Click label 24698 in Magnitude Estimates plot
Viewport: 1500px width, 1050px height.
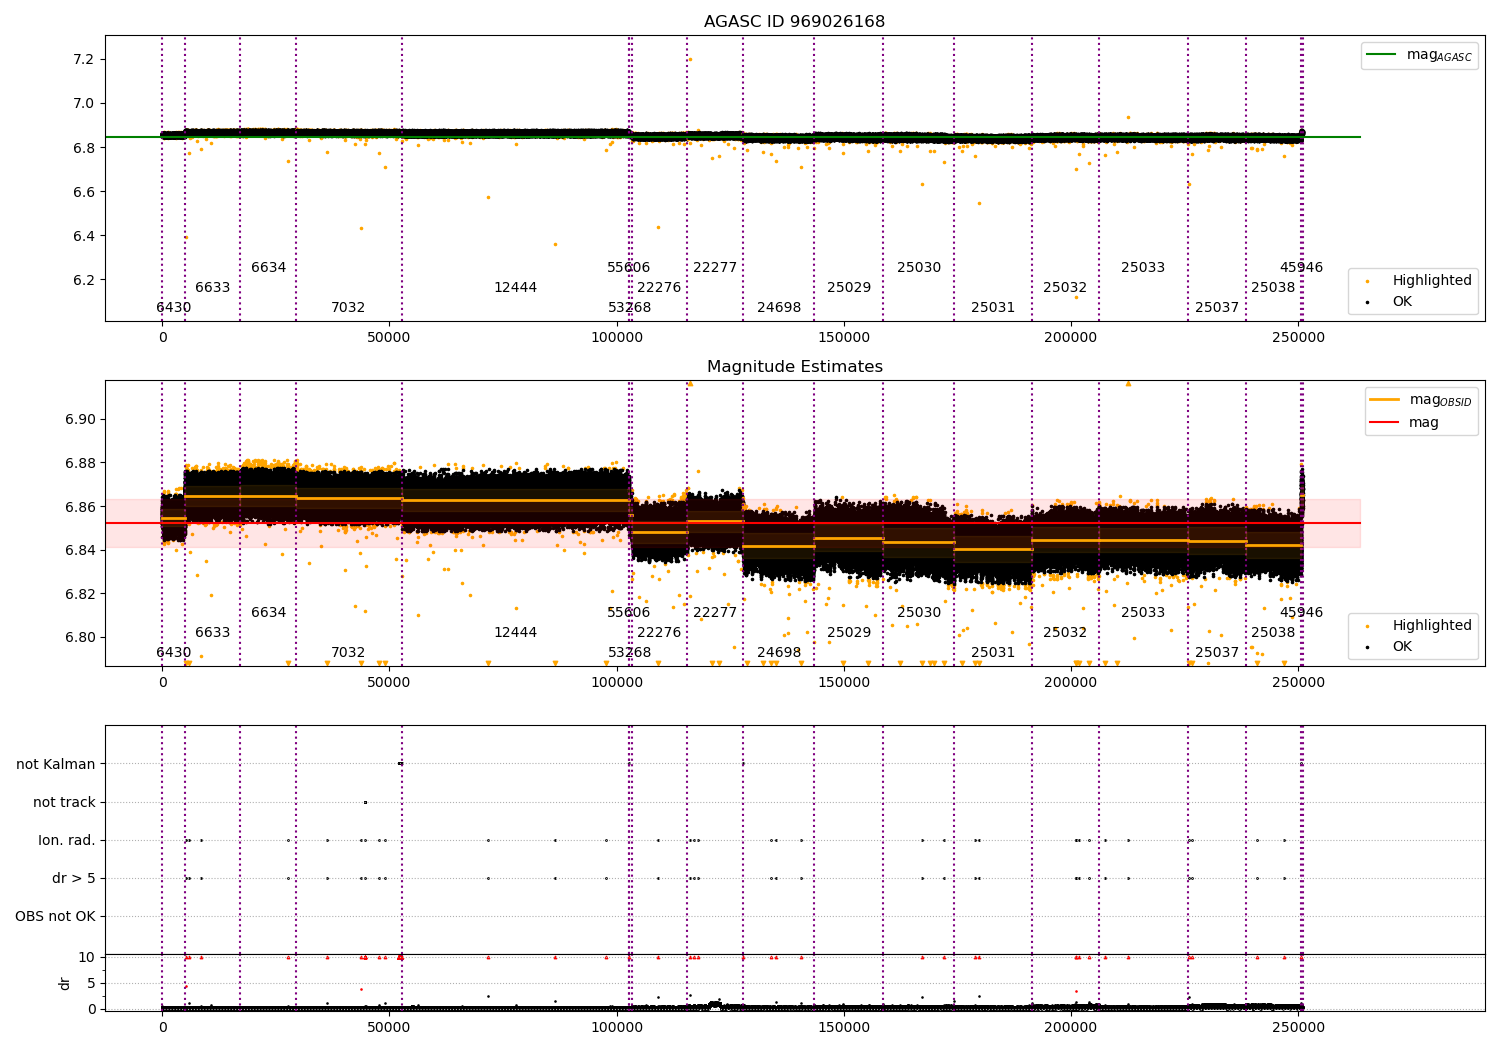click(779, 652)
